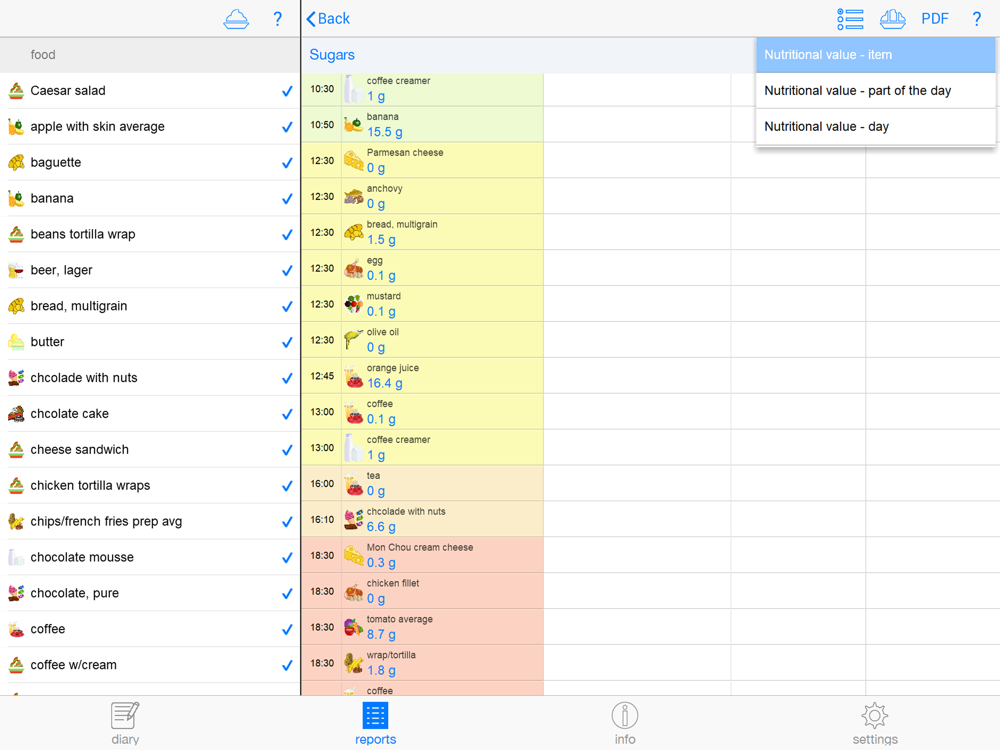
Task: Click the anchovy fish icon
Action: (x=353, y=196)
